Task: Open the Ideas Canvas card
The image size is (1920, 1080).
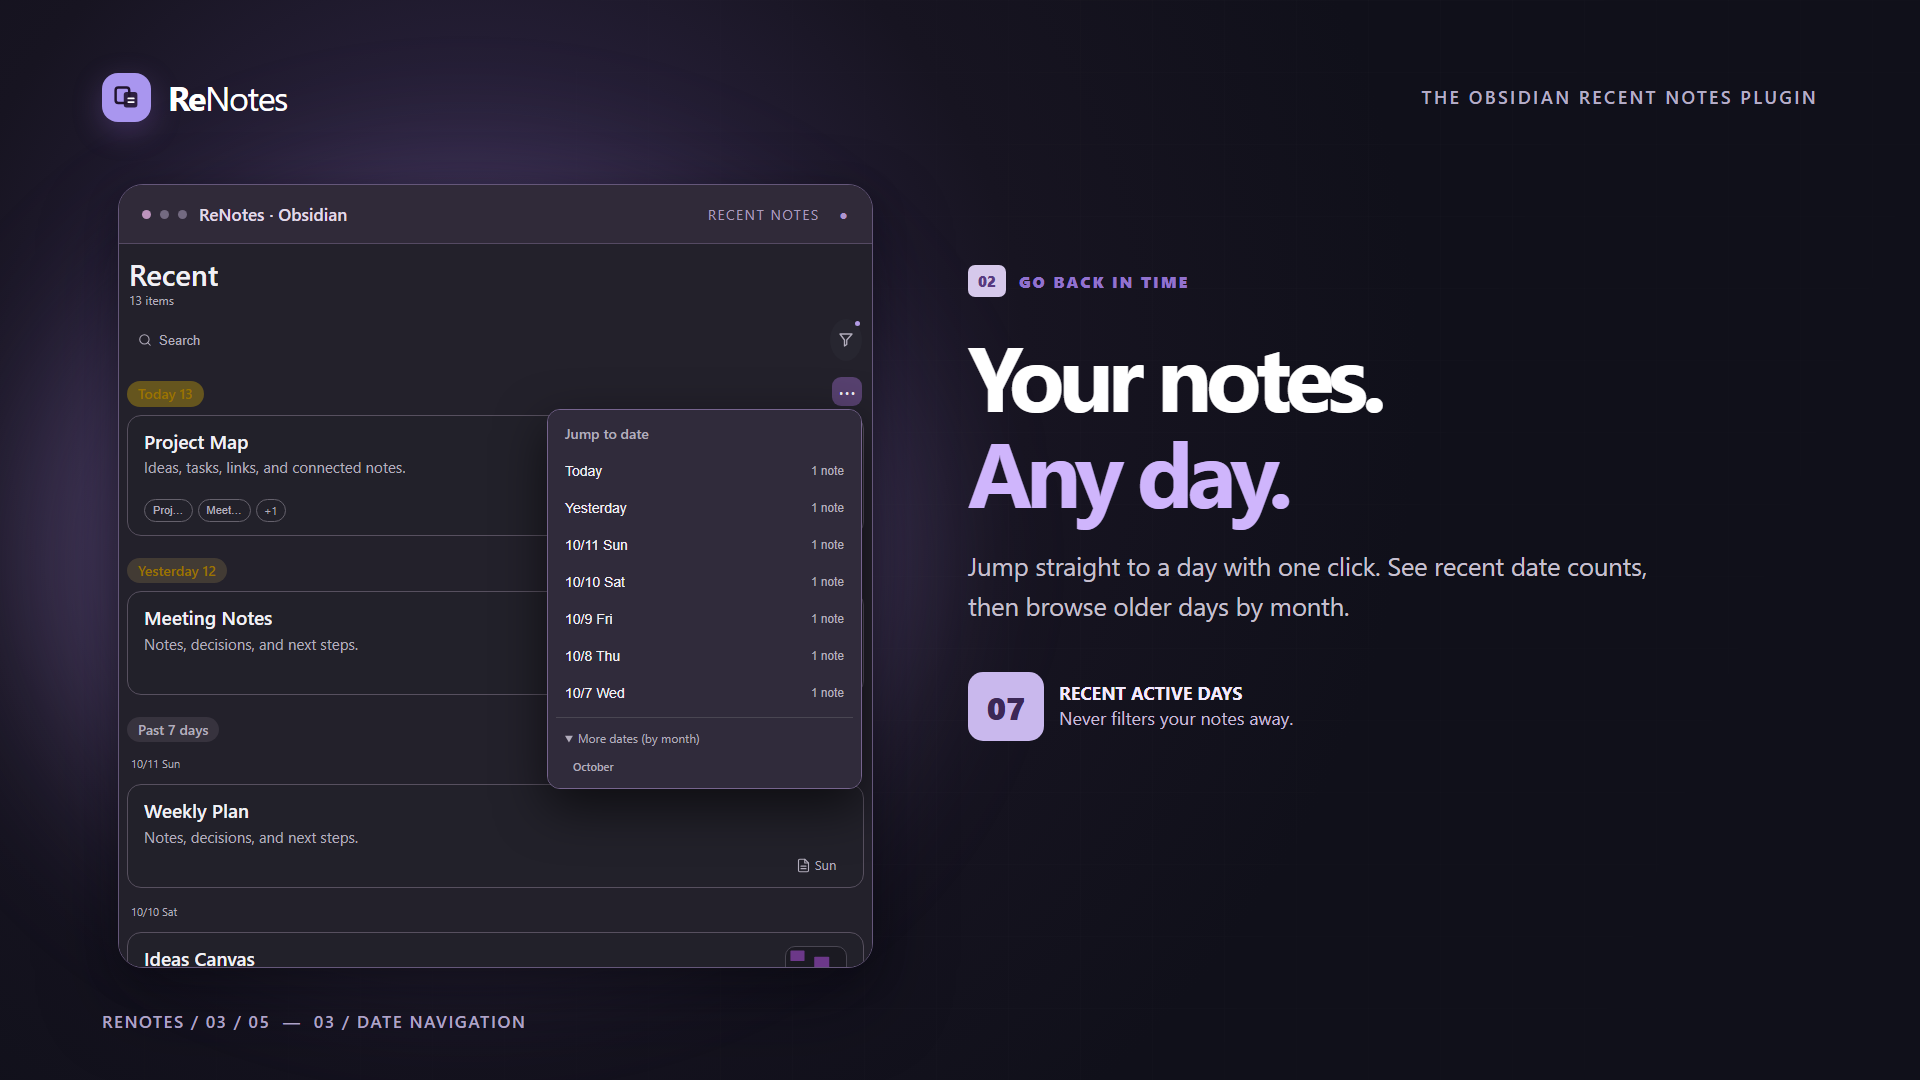Action: point(495,951)
